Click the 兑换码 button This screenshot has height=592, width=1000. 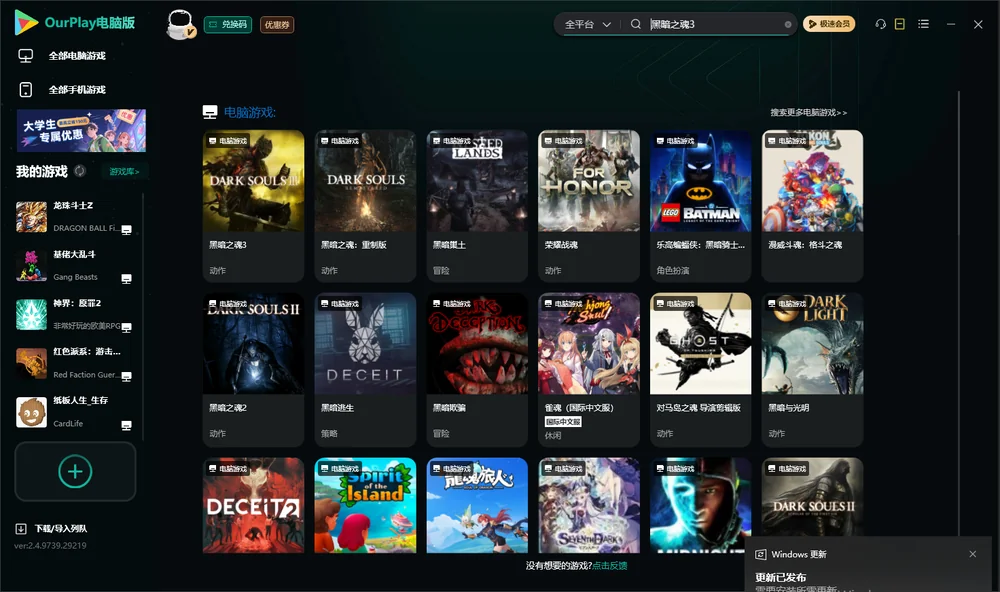click(x=228, y=25)
